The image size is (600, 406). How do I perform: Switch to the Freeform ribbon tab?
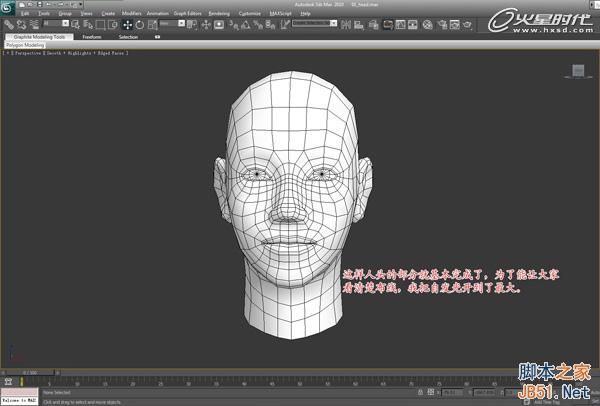pyautogui.click(x=92, y=36)
